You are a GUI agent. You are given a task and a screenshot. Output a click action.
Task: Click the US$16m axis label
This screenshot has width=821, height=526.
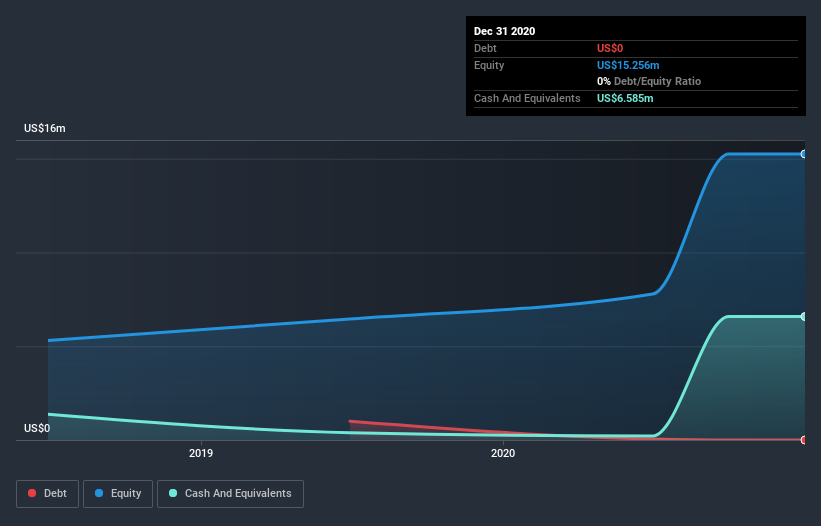[45, 128]
